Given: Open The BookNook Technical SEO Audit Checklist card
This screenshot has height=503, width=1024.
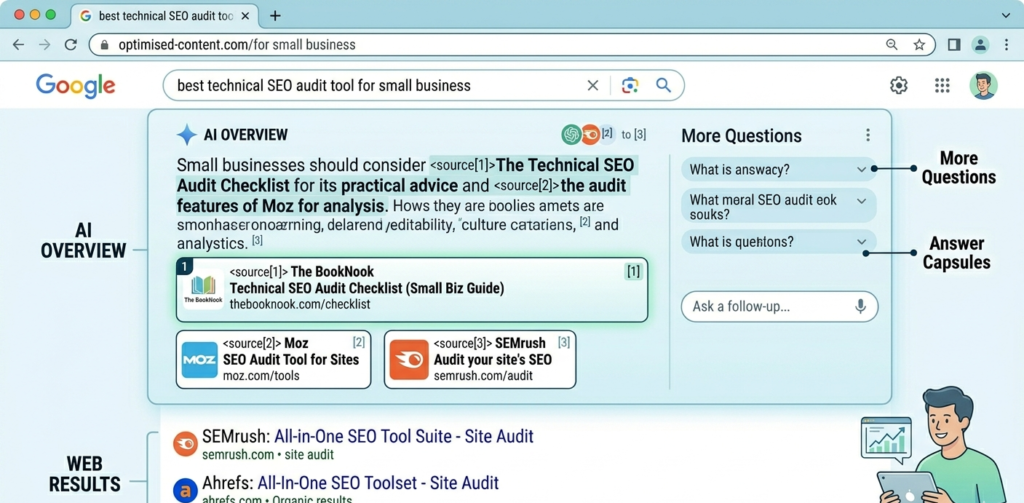Looking at the screenshot, I should click(x=412, y=289).
